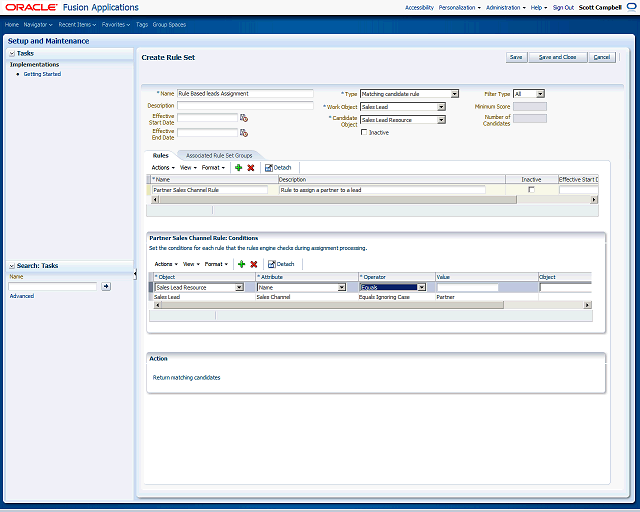Image resolution: width=640 pixels, height=512 pixels.
Task: Open Conditions table View menu
Action: (x=191, y=264)
